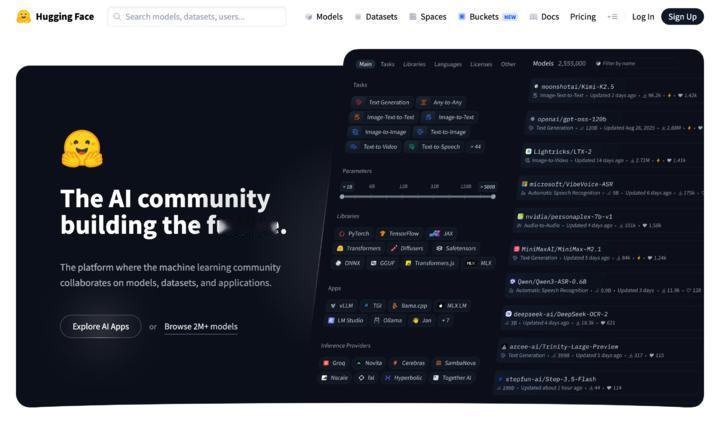Click the Explore AI Apps button
The width and height of the screenshot is (720, 425).
click(x=101, y=326)
